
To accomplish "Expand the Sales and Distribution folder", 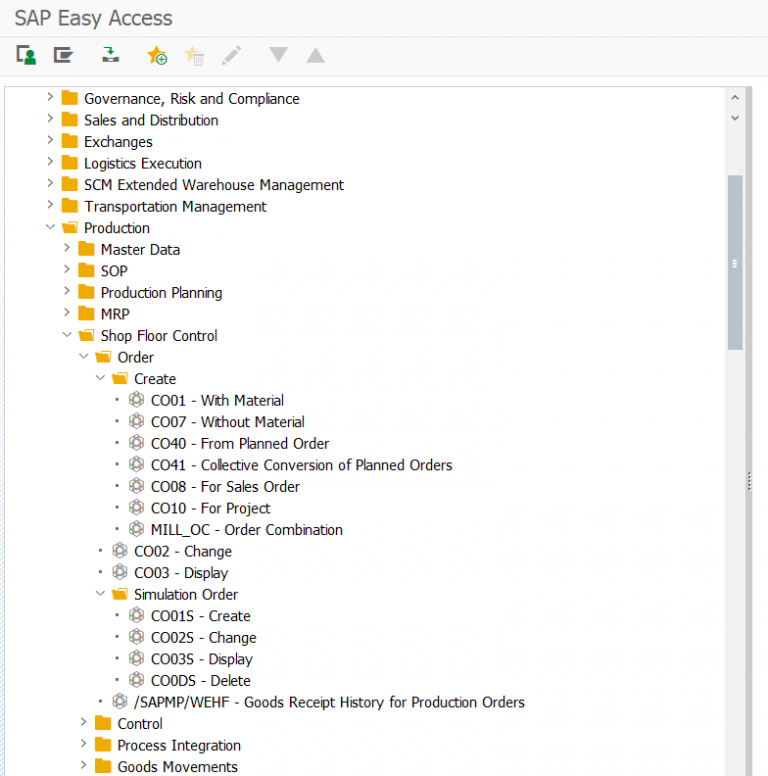I will click(50, 120).
